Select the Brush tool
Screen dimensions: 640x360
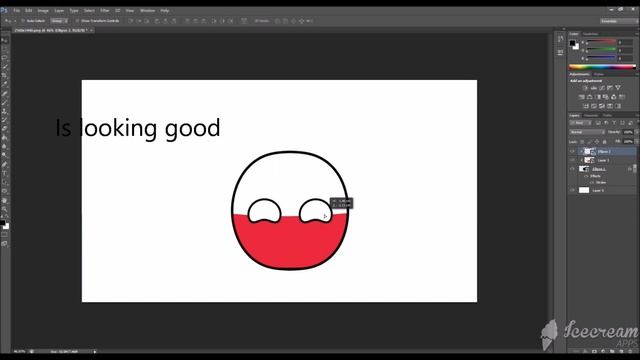click(x=4, y=102)
